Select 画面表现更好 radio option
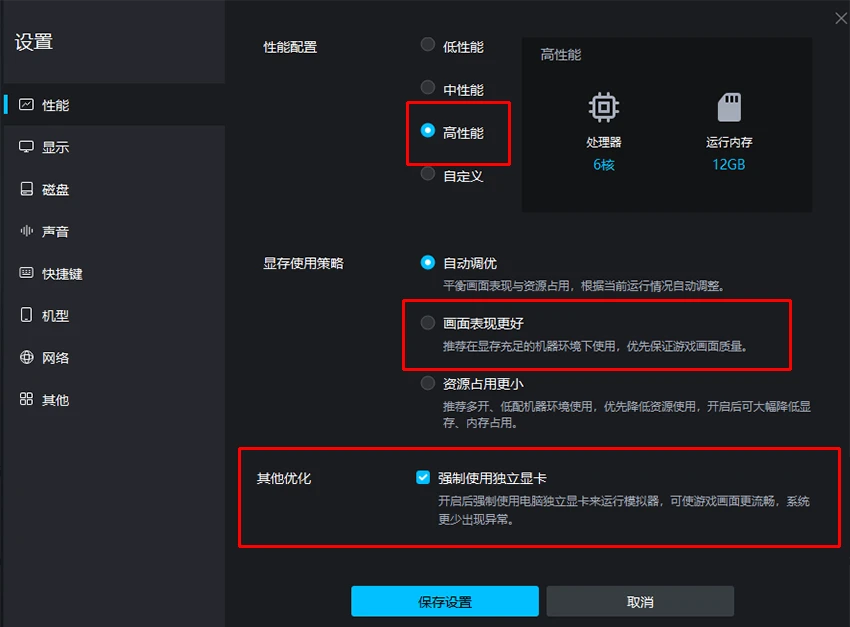Image resolution: width=850 pixels, height=627 pixels. coord(428,323)
